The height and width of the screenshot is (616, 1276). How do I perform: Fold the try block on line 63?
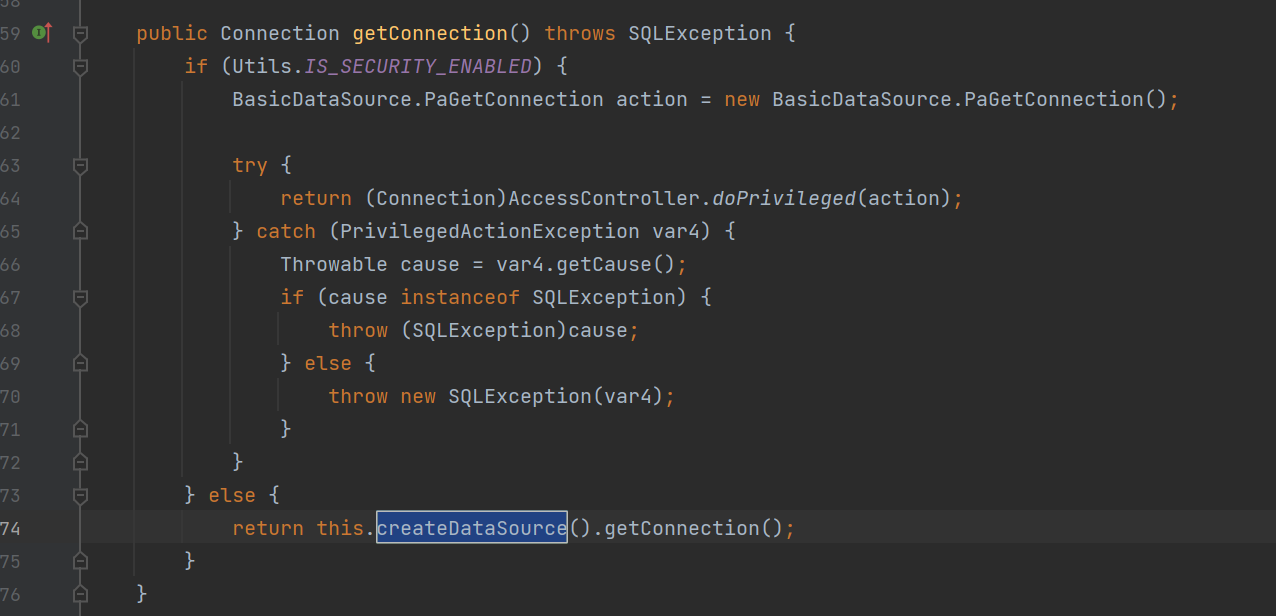click(80, 166)
